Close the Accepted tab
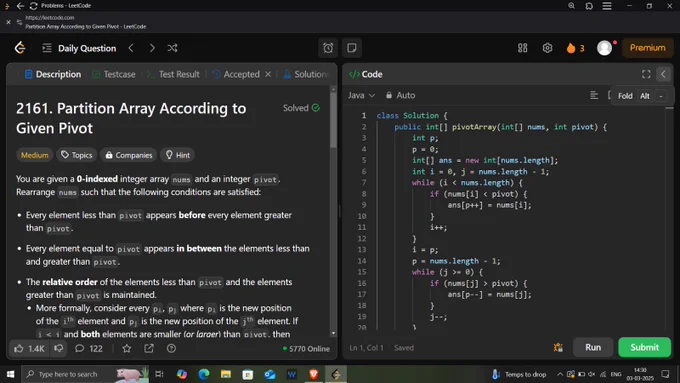680x383 pixels. pyautogui.click(x=268, y=74)
